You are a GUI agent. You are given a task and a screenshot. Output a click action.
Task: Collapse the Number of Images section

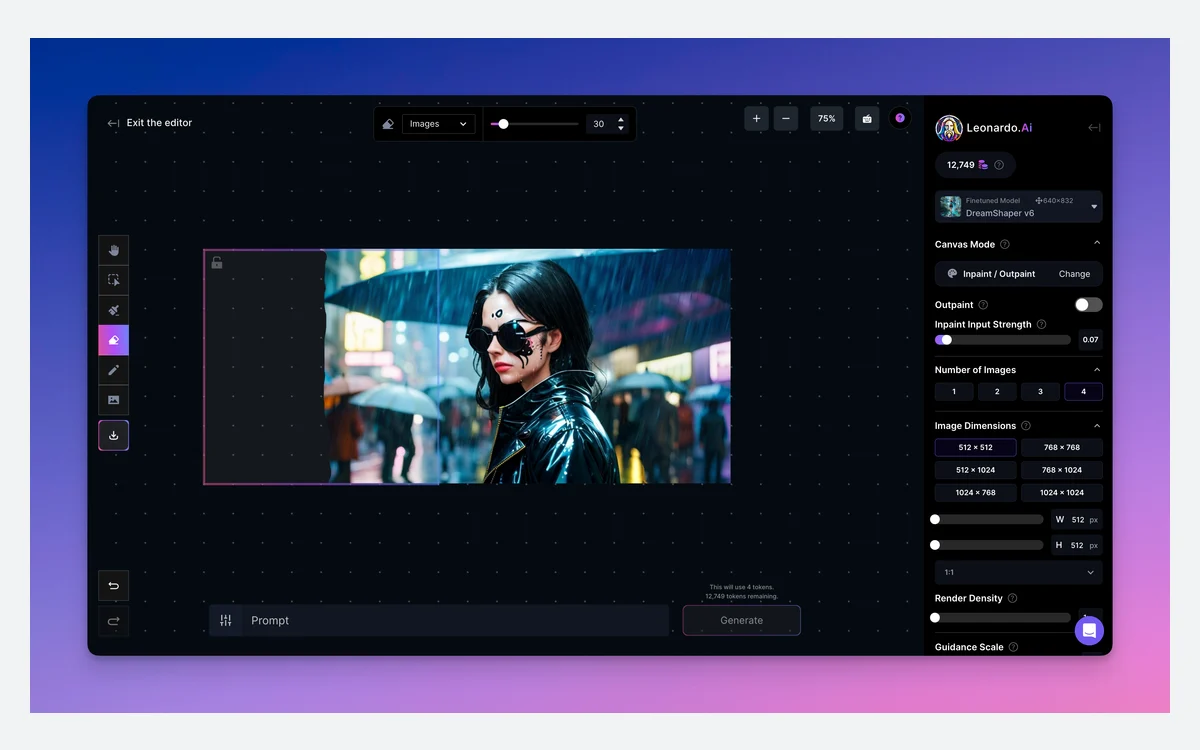click(1096, 369)
